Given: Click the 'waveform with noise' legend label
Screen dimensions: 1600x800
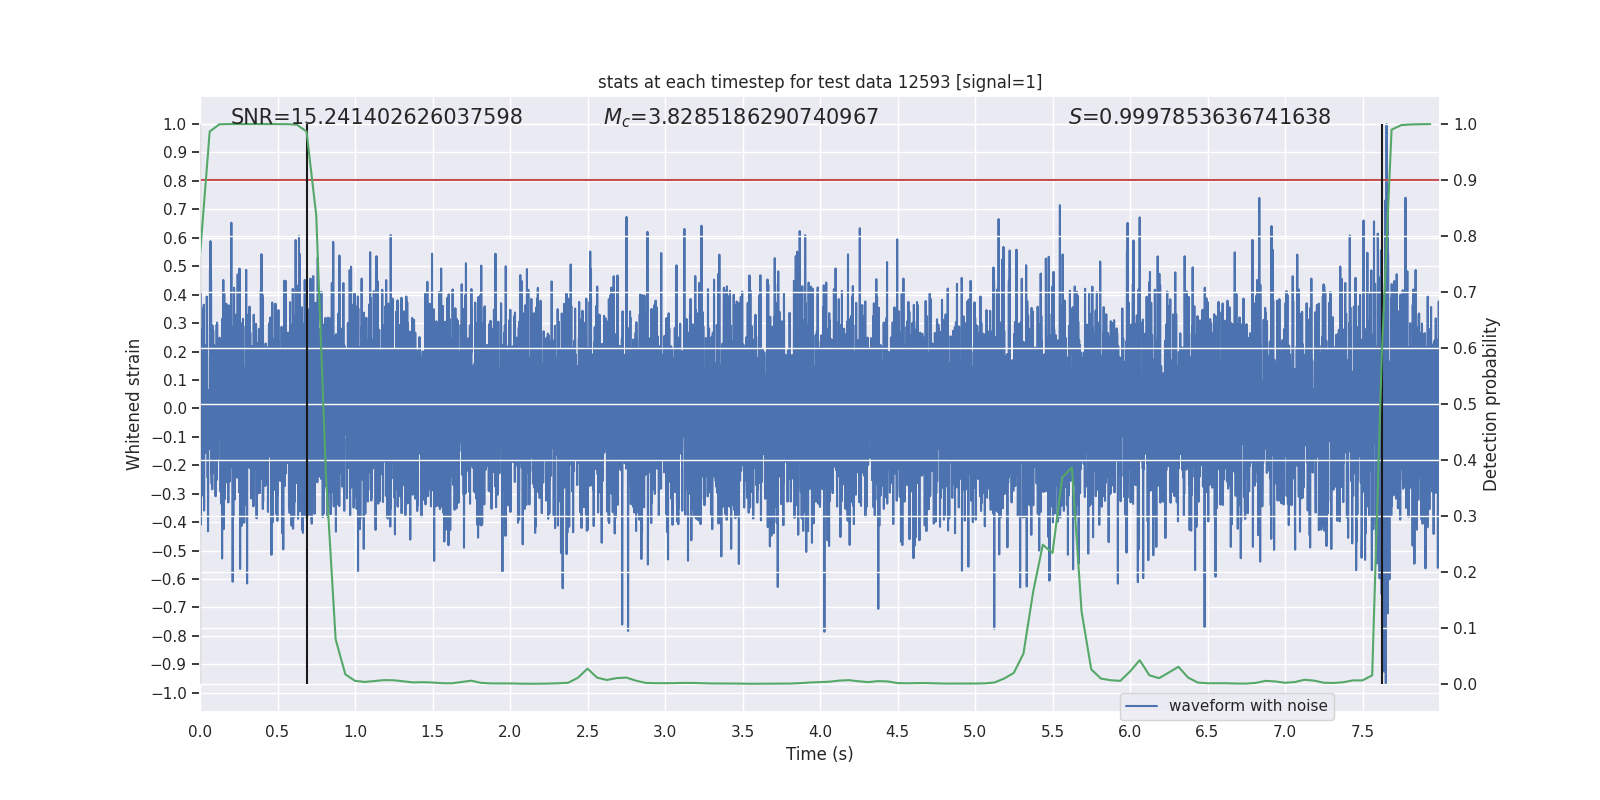Looking at the screenshot, I should click(x=1247, y=706).
